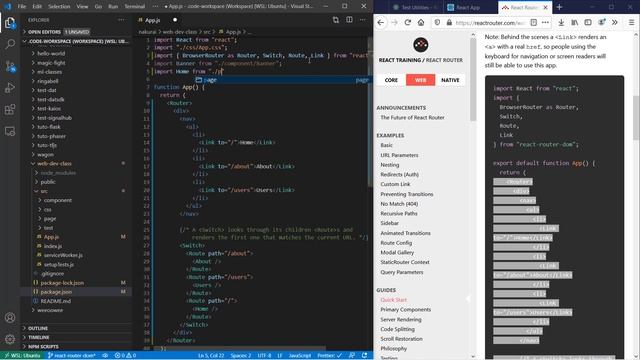Open Run and Debug view
Viewport: 640px width, 360px height.
point(10,88)
